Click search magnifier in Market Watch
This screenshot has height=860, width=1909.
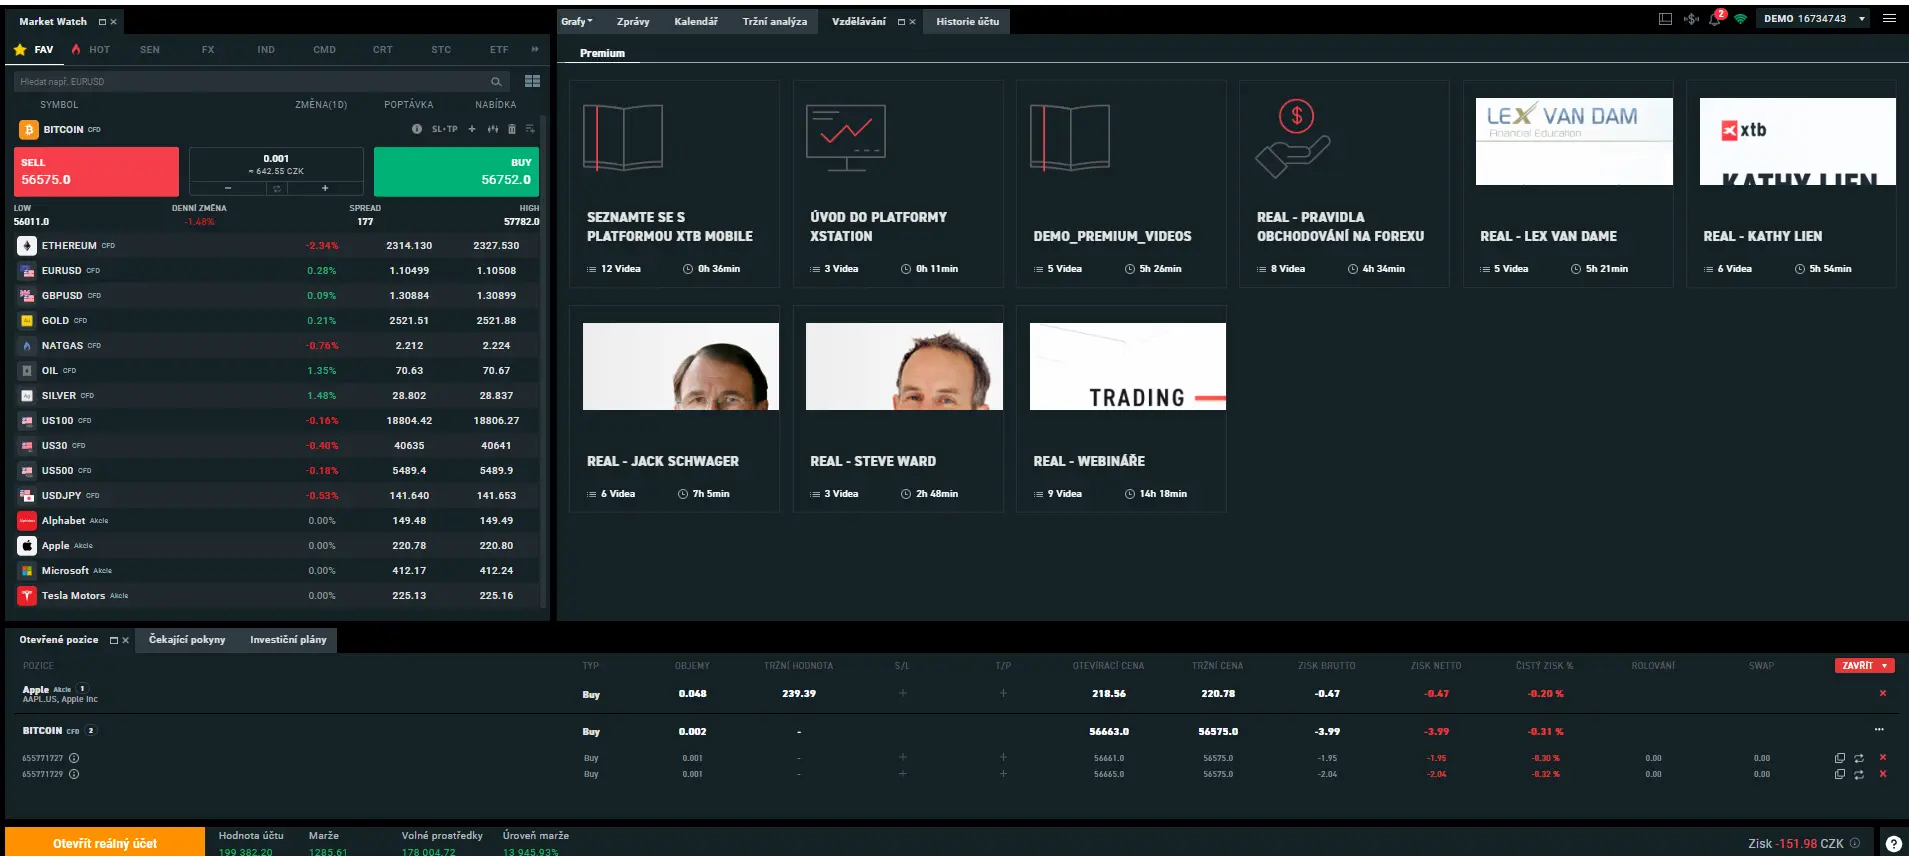pos(496,82)
